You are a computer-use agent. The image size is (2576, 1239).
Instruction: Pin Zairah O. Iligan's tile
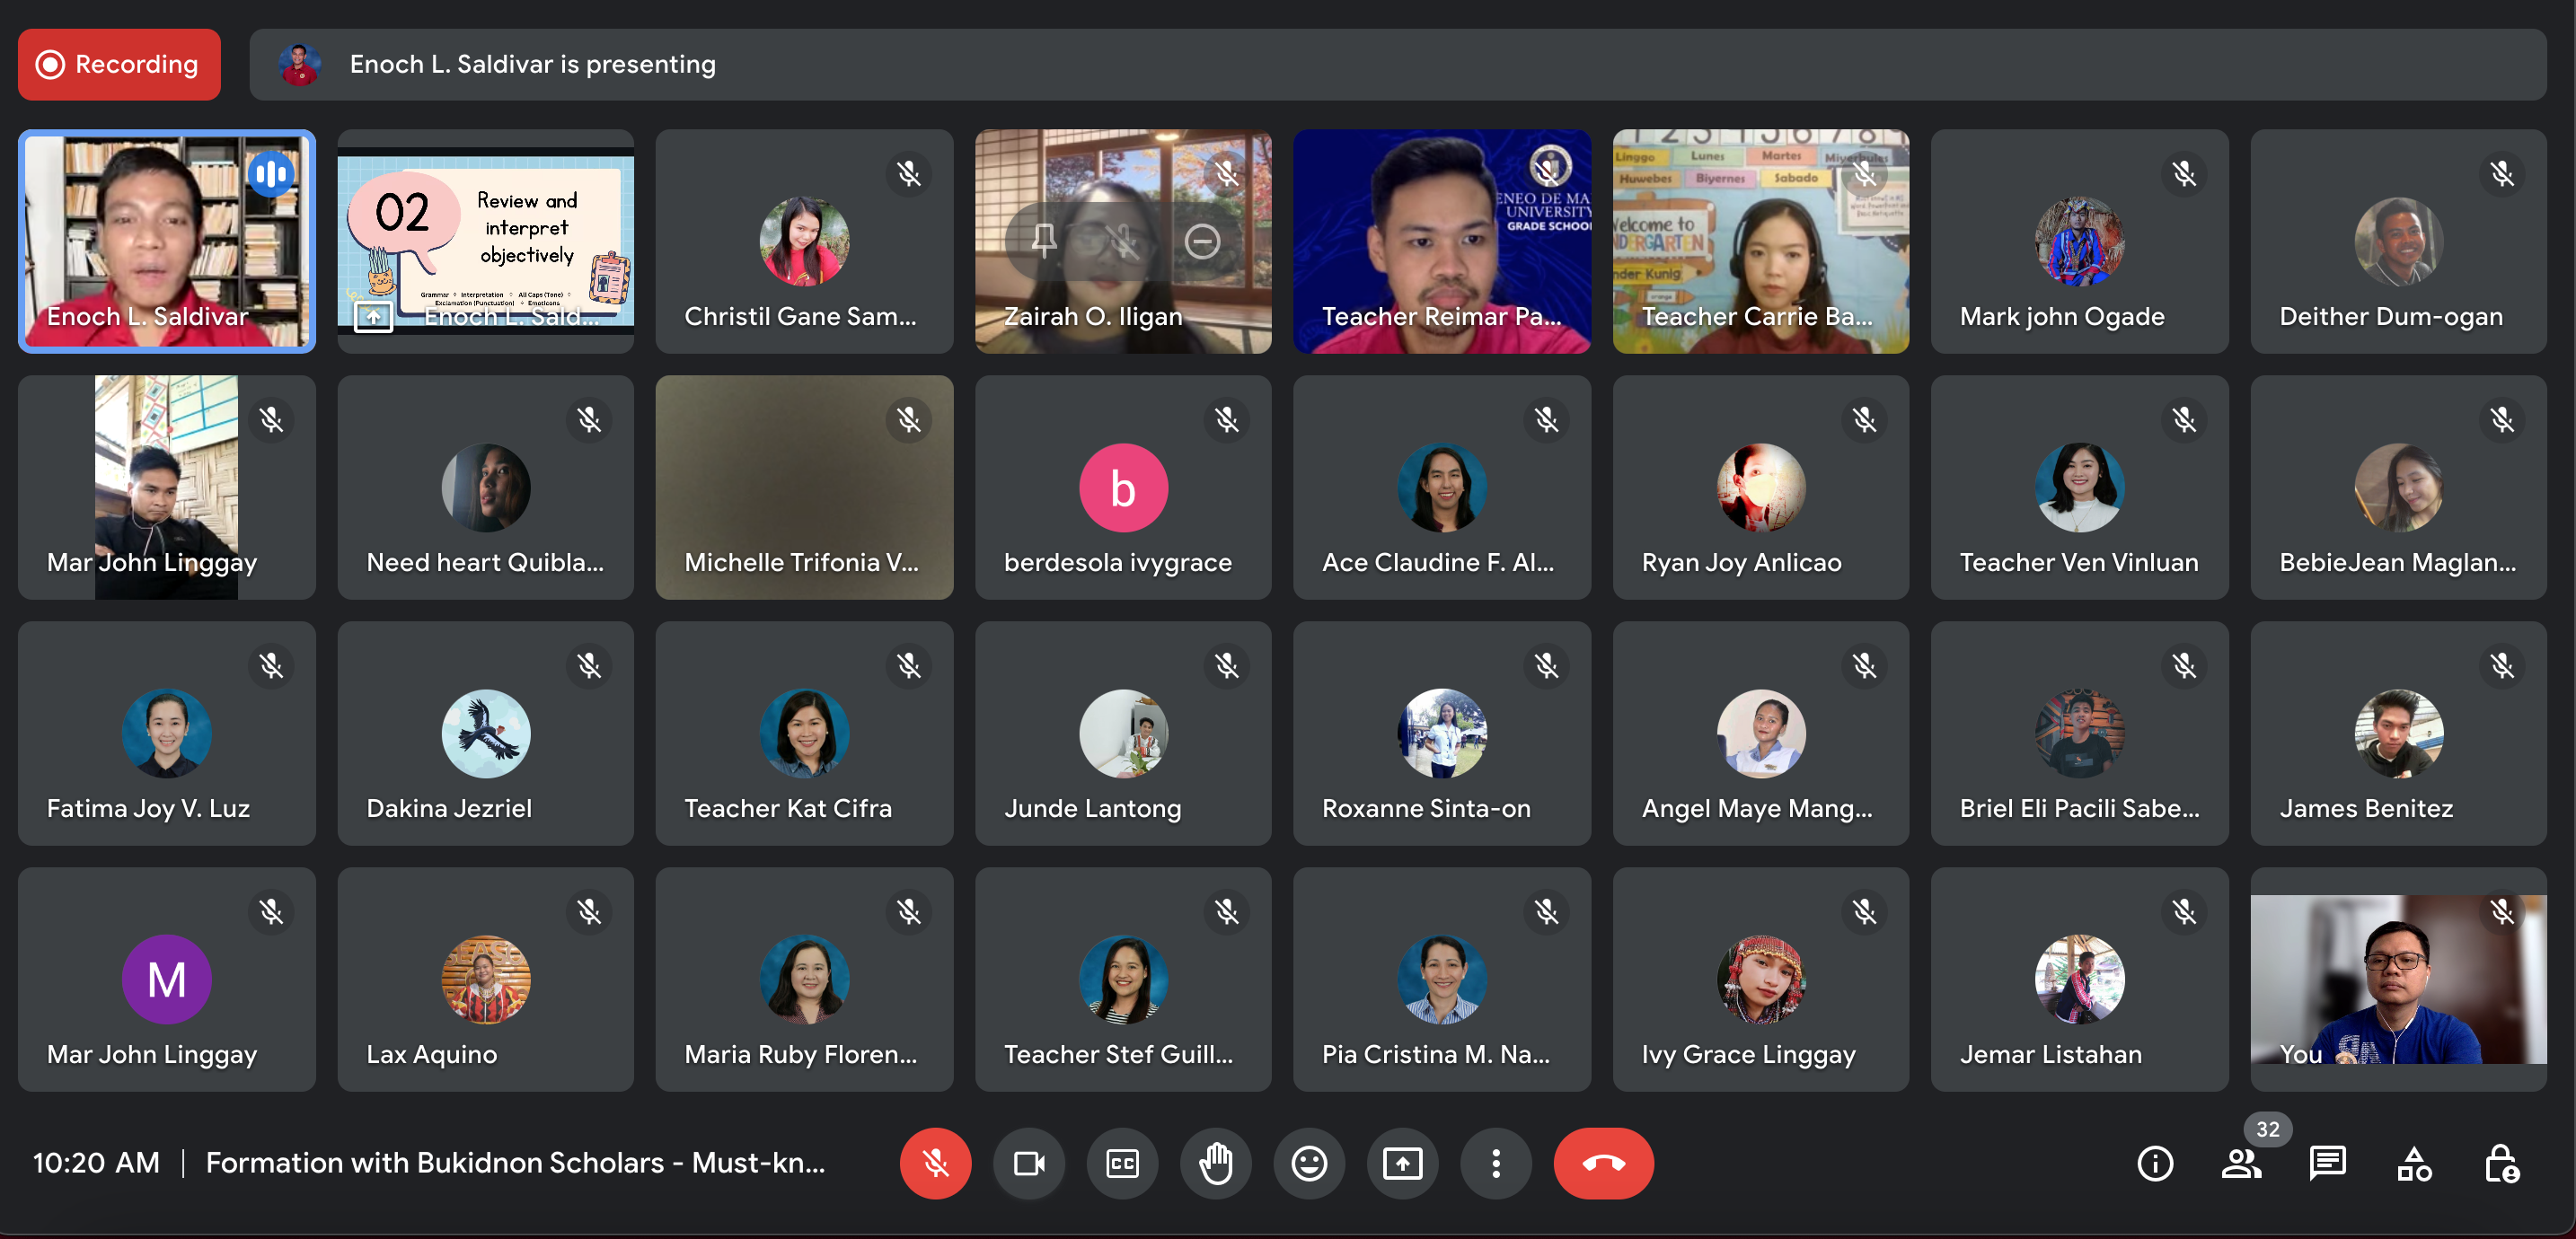(x=1043, y=241)
